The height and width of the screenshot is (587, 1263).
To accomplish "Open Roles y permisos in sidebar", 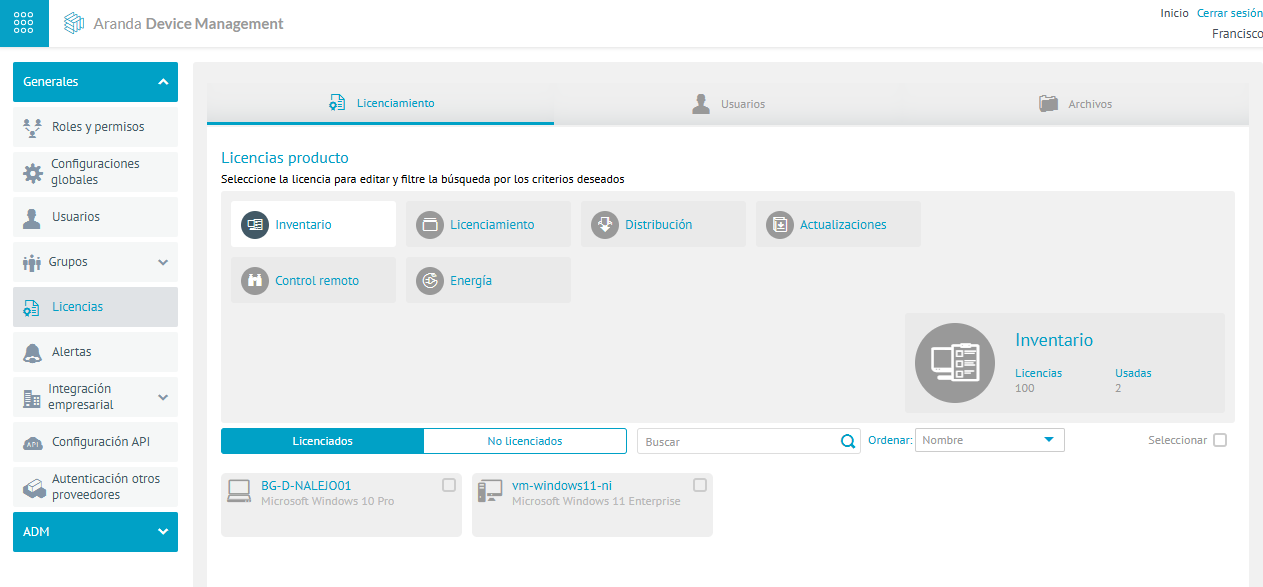I will [95, 127].
